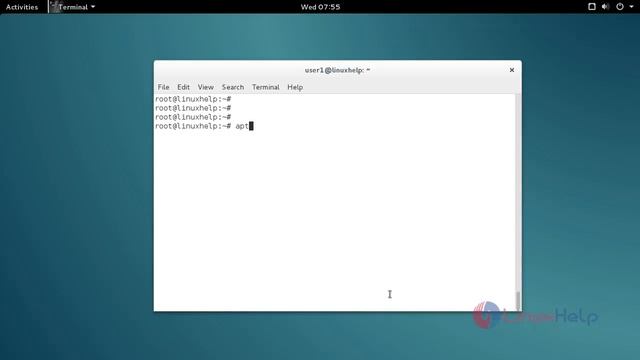Click the first root@linuxhelp prompt line
The height and width of the screenshot is (360, 640).
pyautogui.click(x=193, y=99)
